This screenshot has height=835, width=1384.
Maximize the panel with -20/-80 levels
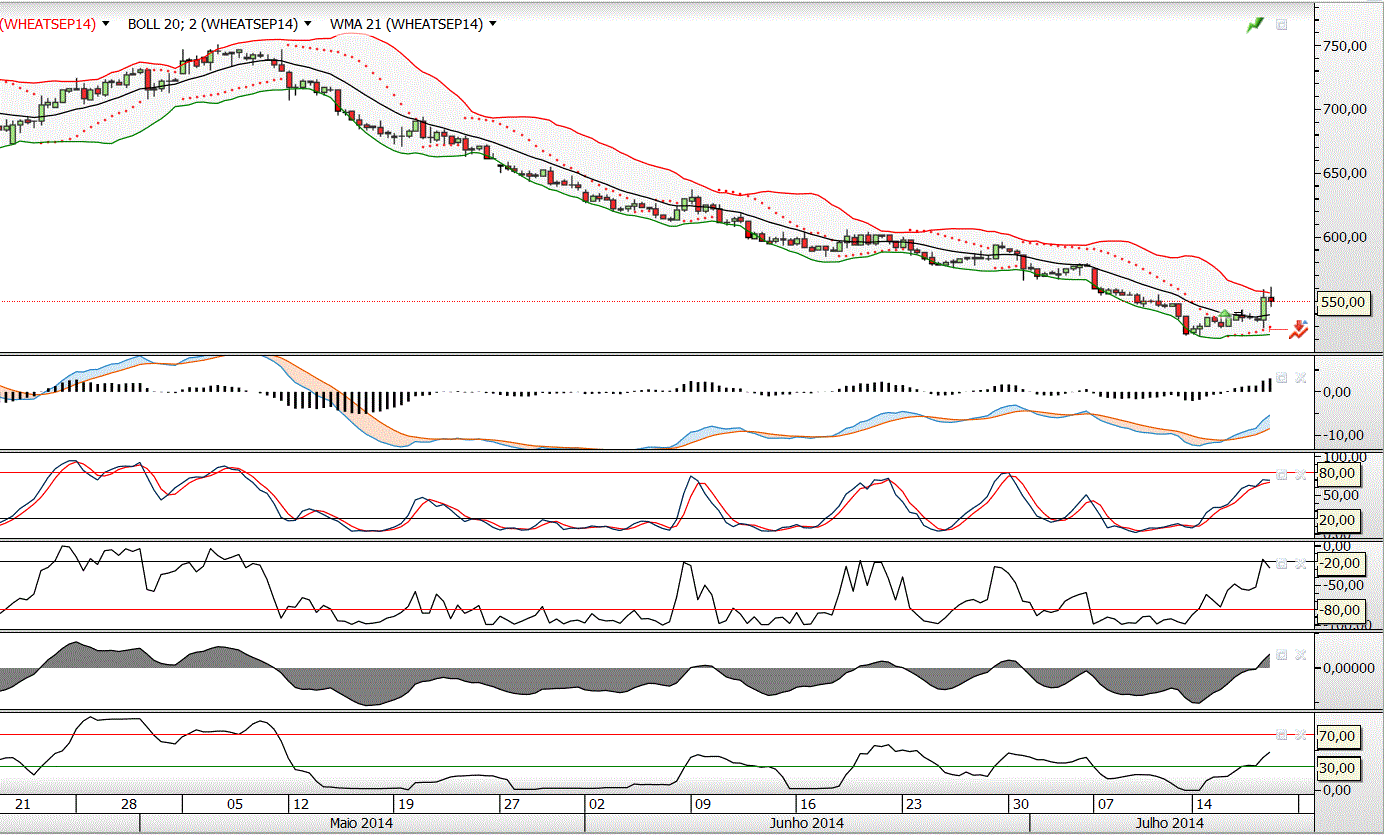[x=1282, y=563]
